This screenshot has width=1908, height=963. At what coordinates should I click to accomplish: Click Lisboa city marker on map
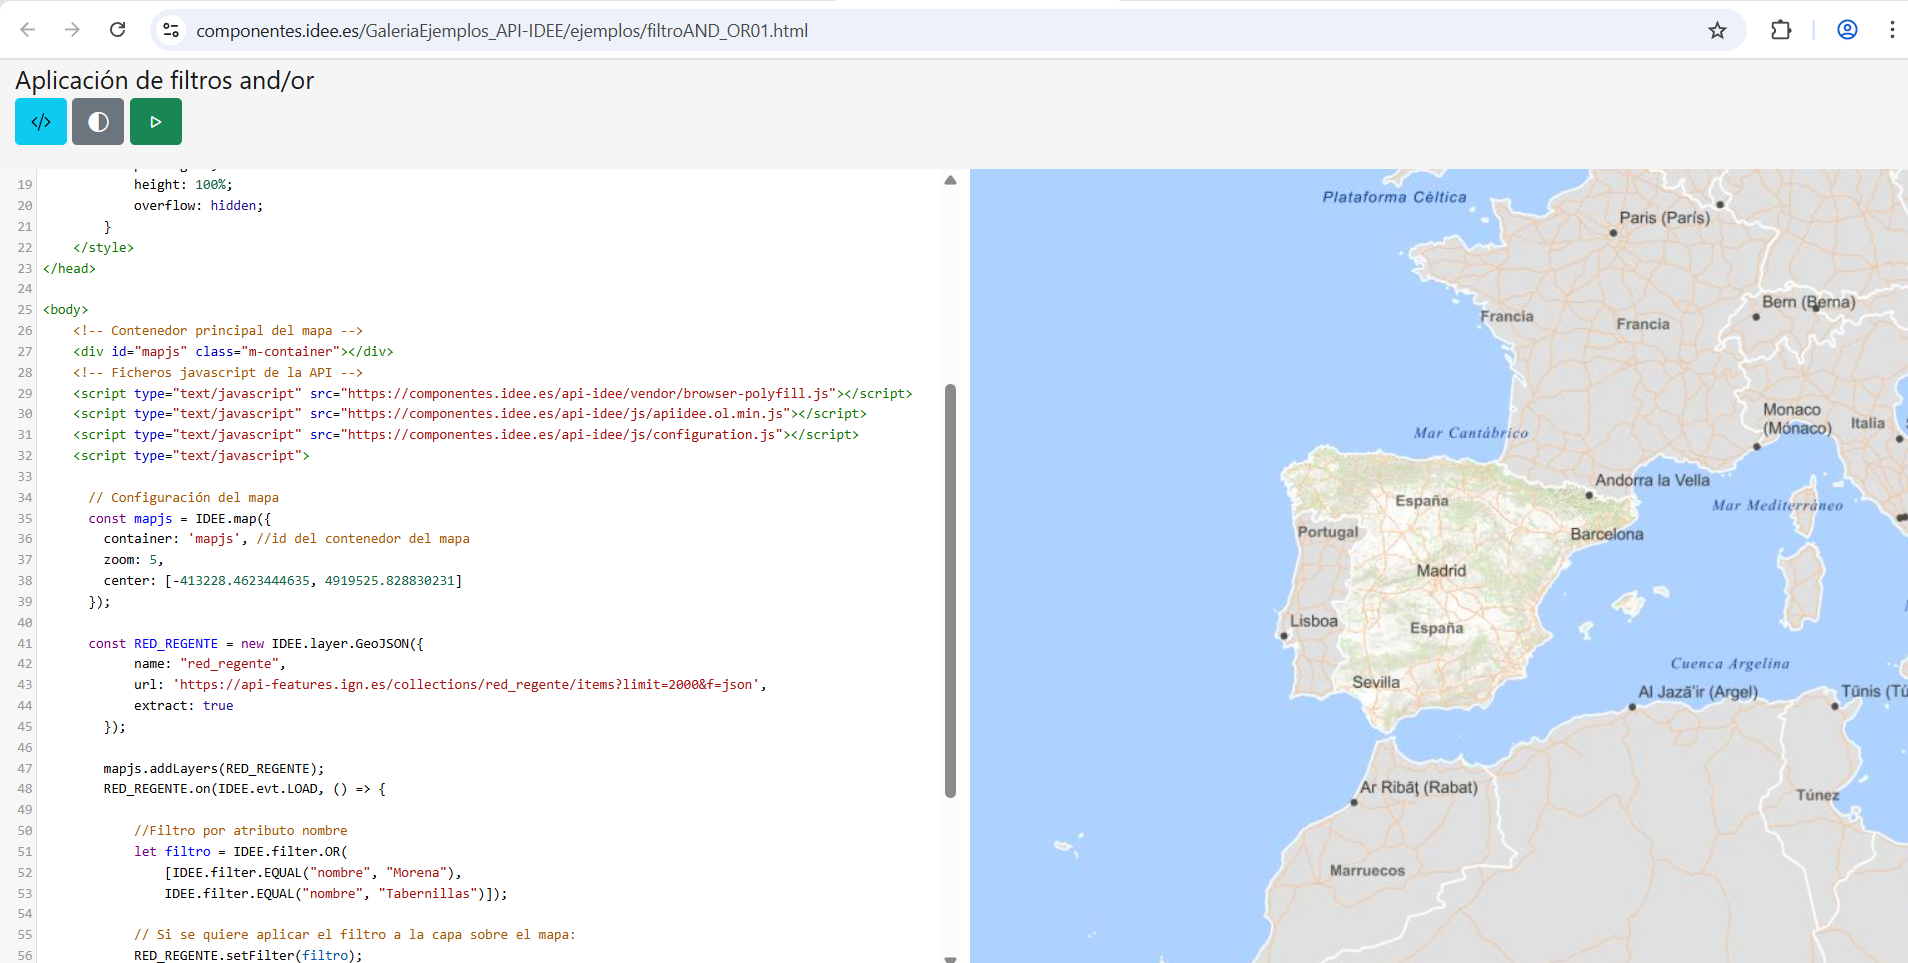[x=1284, y=636]
